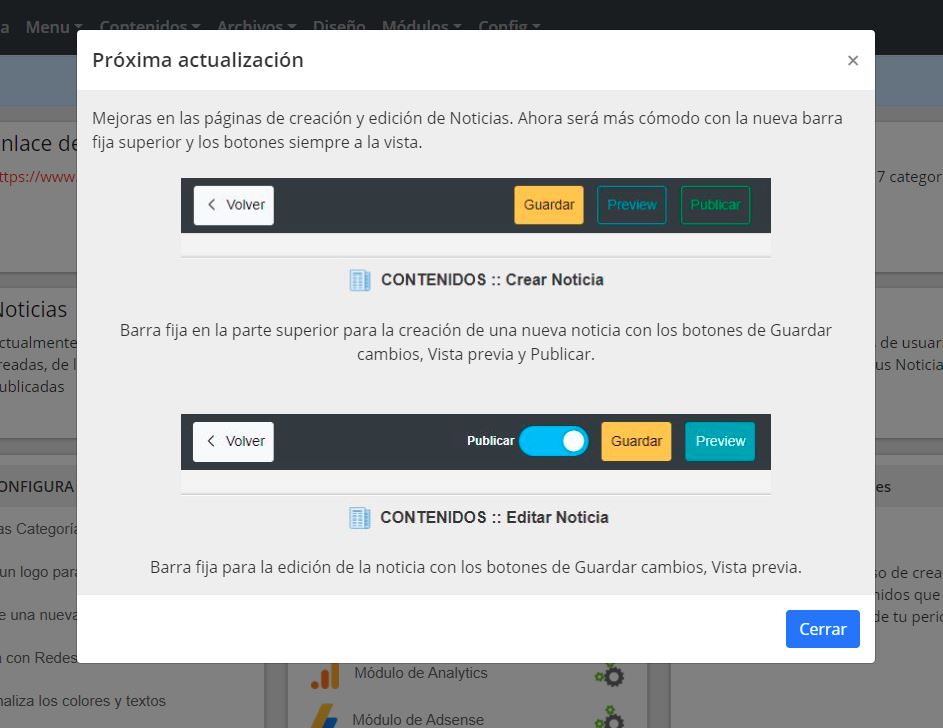This screenshot has width=943, height=728.
Task: Open the Archivos dropdown menu
Action: point(256,27)
